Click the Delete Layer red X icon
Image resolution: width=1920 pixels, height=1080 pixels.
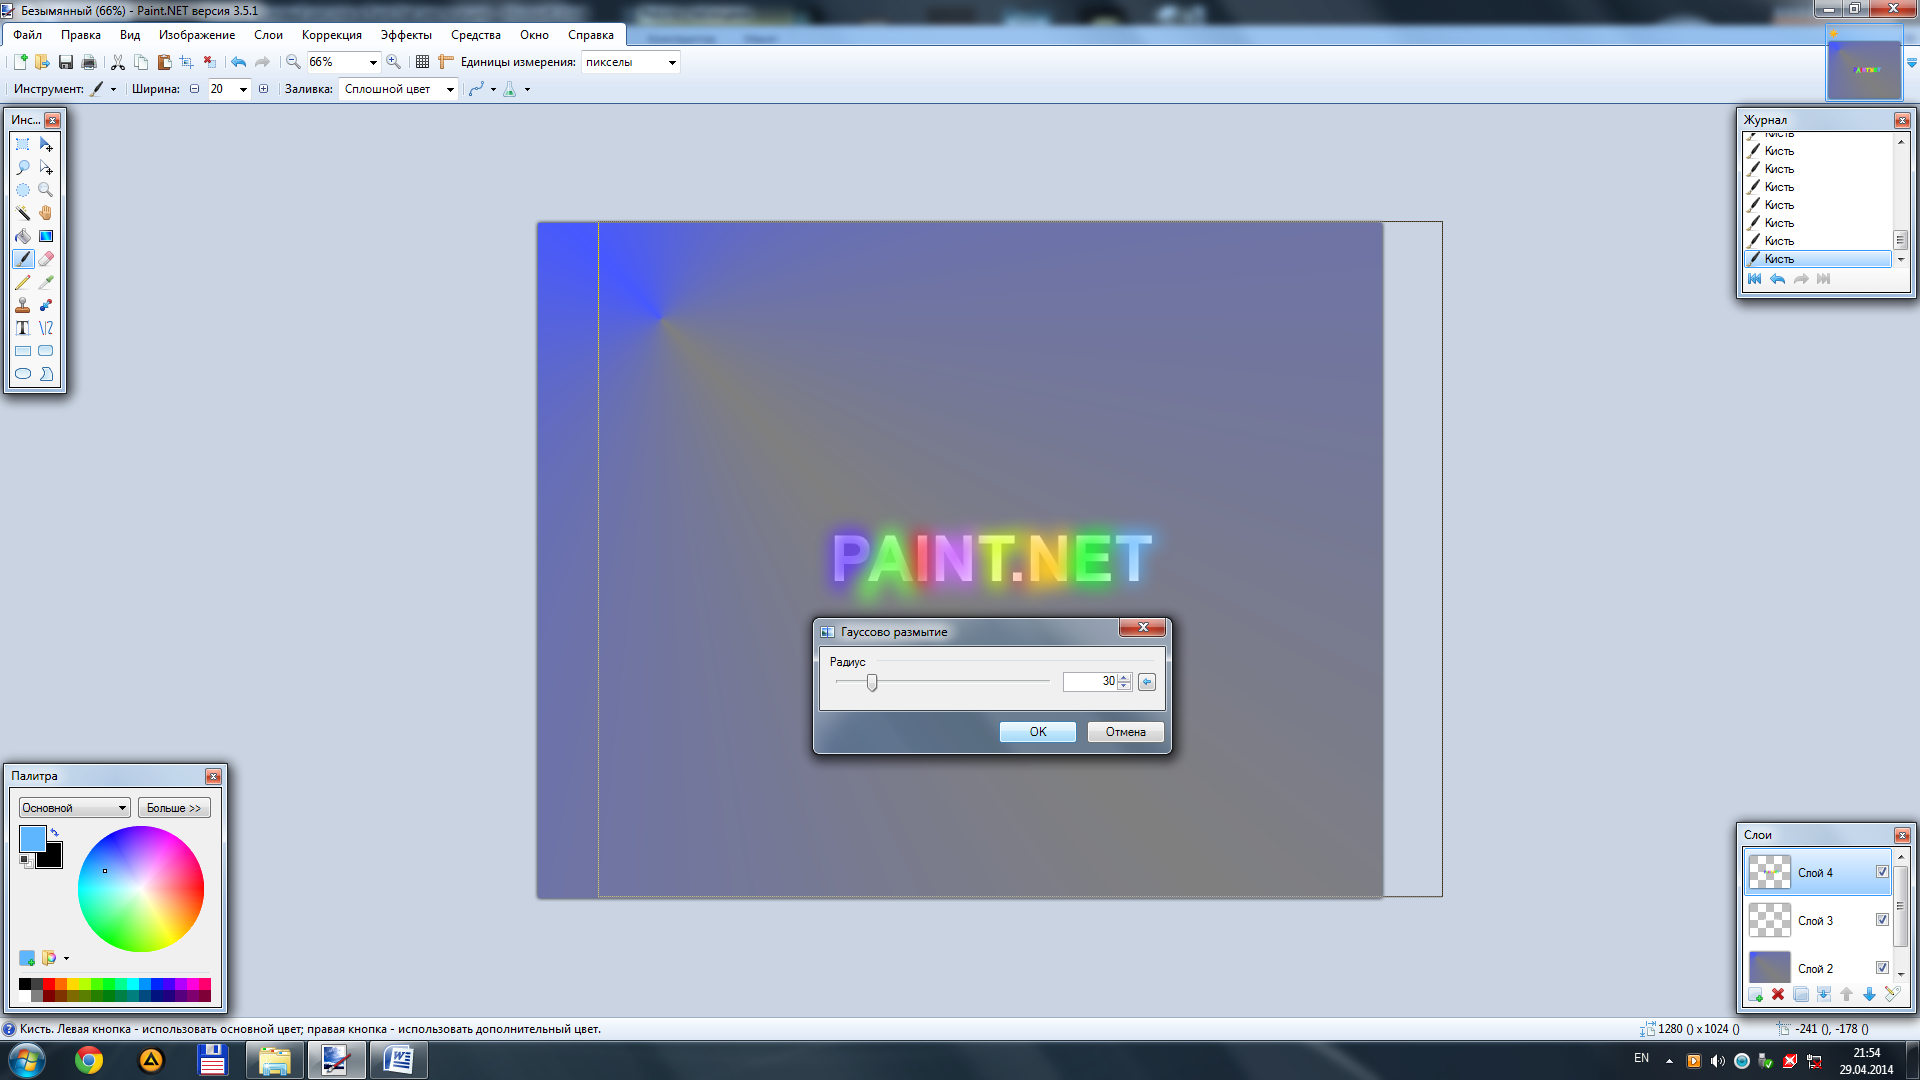point(1778,994)
